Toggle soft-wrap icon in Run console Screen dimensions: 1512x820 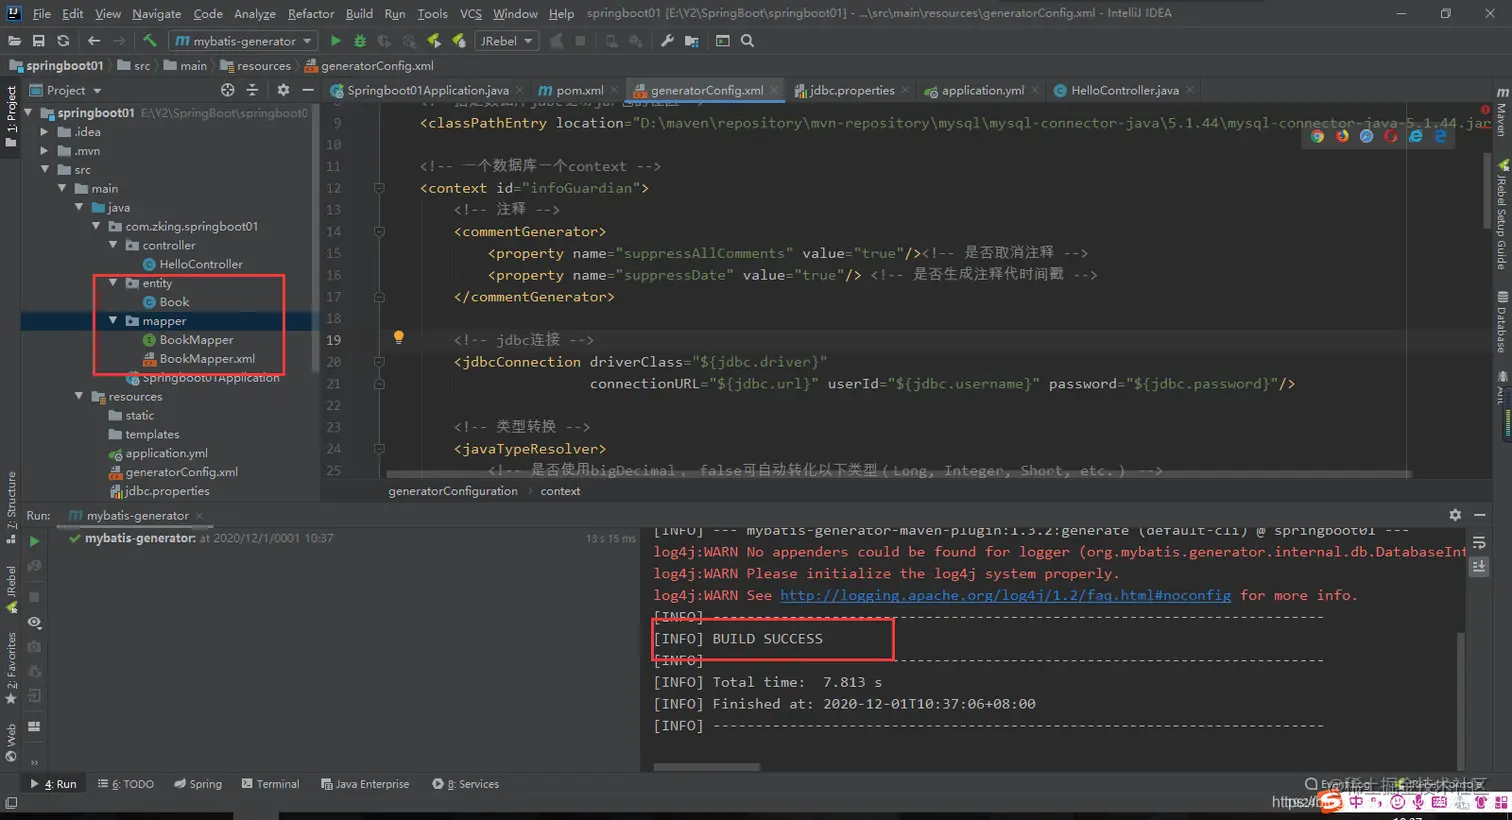click(1479, 543)
